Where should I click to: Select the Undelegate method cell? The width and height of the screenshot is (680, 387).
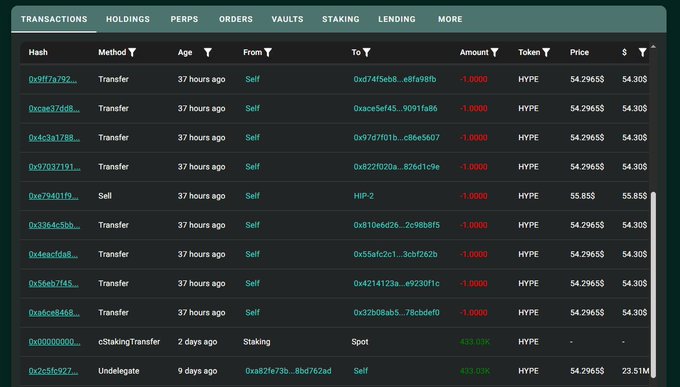tap(119, 371)
